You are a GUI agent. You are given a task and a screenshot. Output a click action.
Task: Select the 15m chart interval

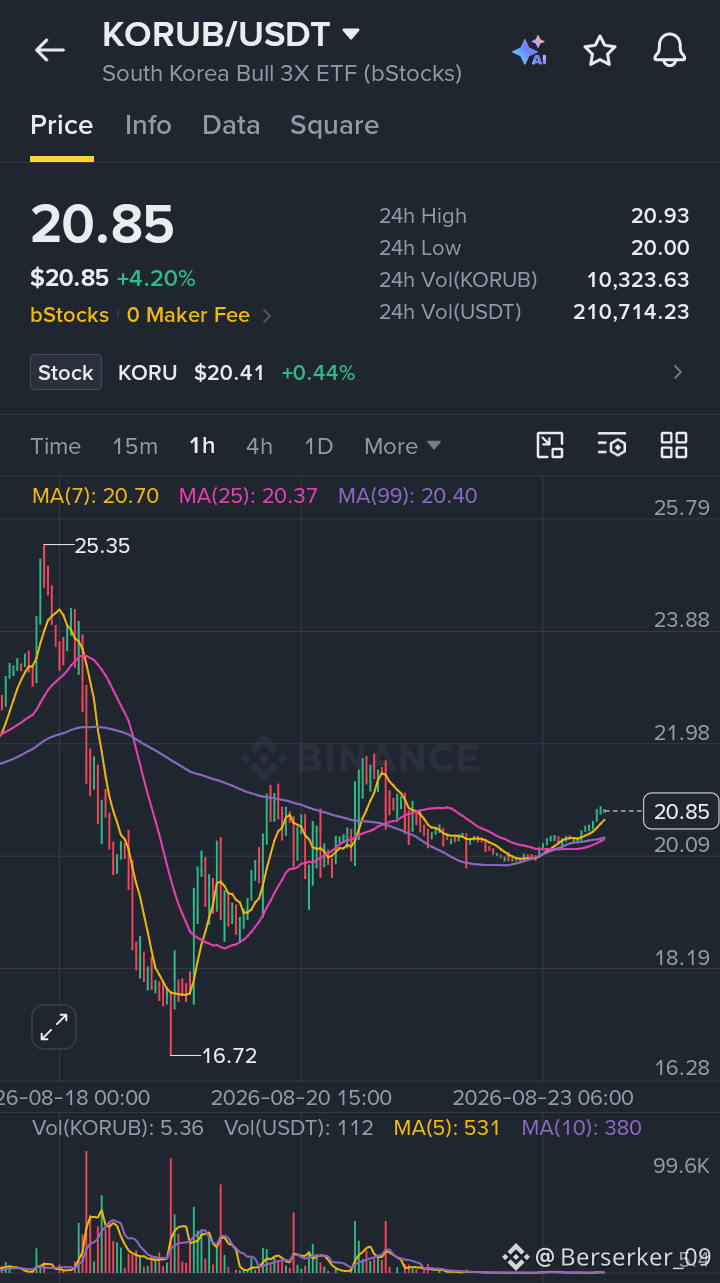(x=135, y=446)
